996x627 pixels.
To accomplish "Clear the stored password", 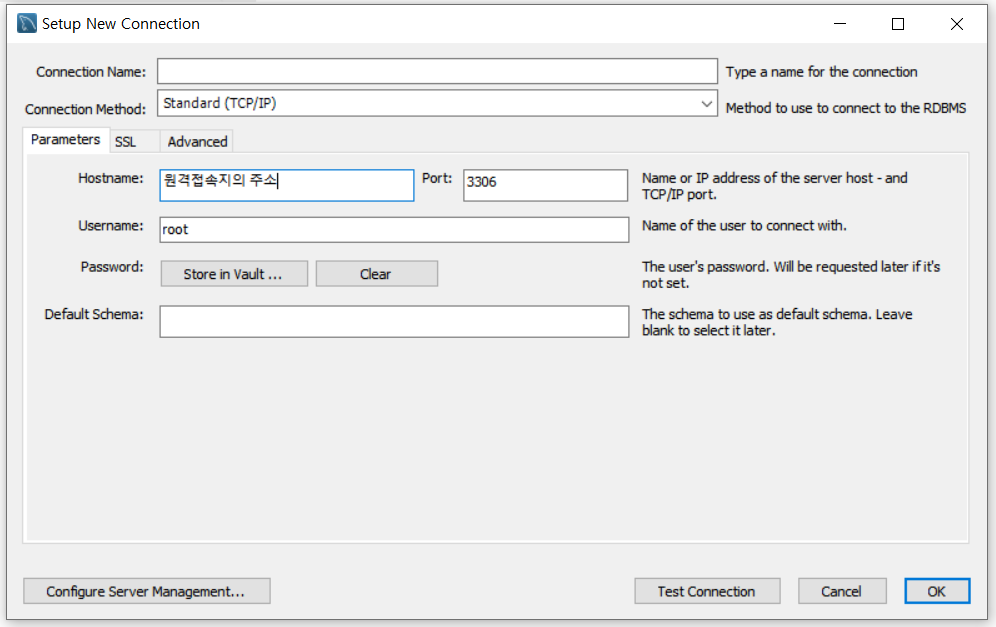I will tap(376, 274).
